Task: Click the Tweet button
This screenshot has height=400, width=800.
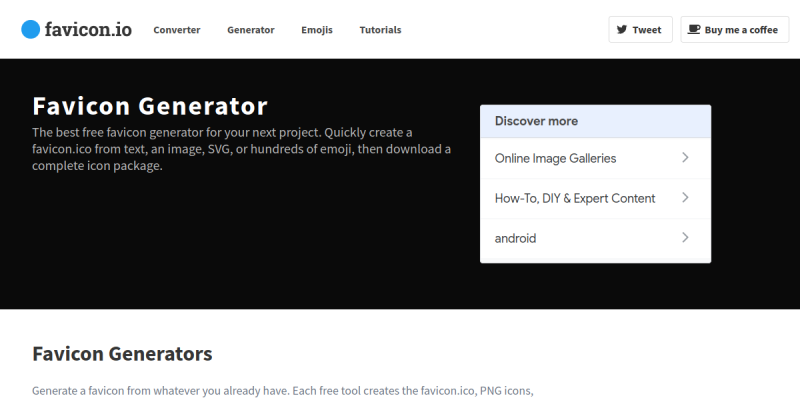Action: pos(640,30)
